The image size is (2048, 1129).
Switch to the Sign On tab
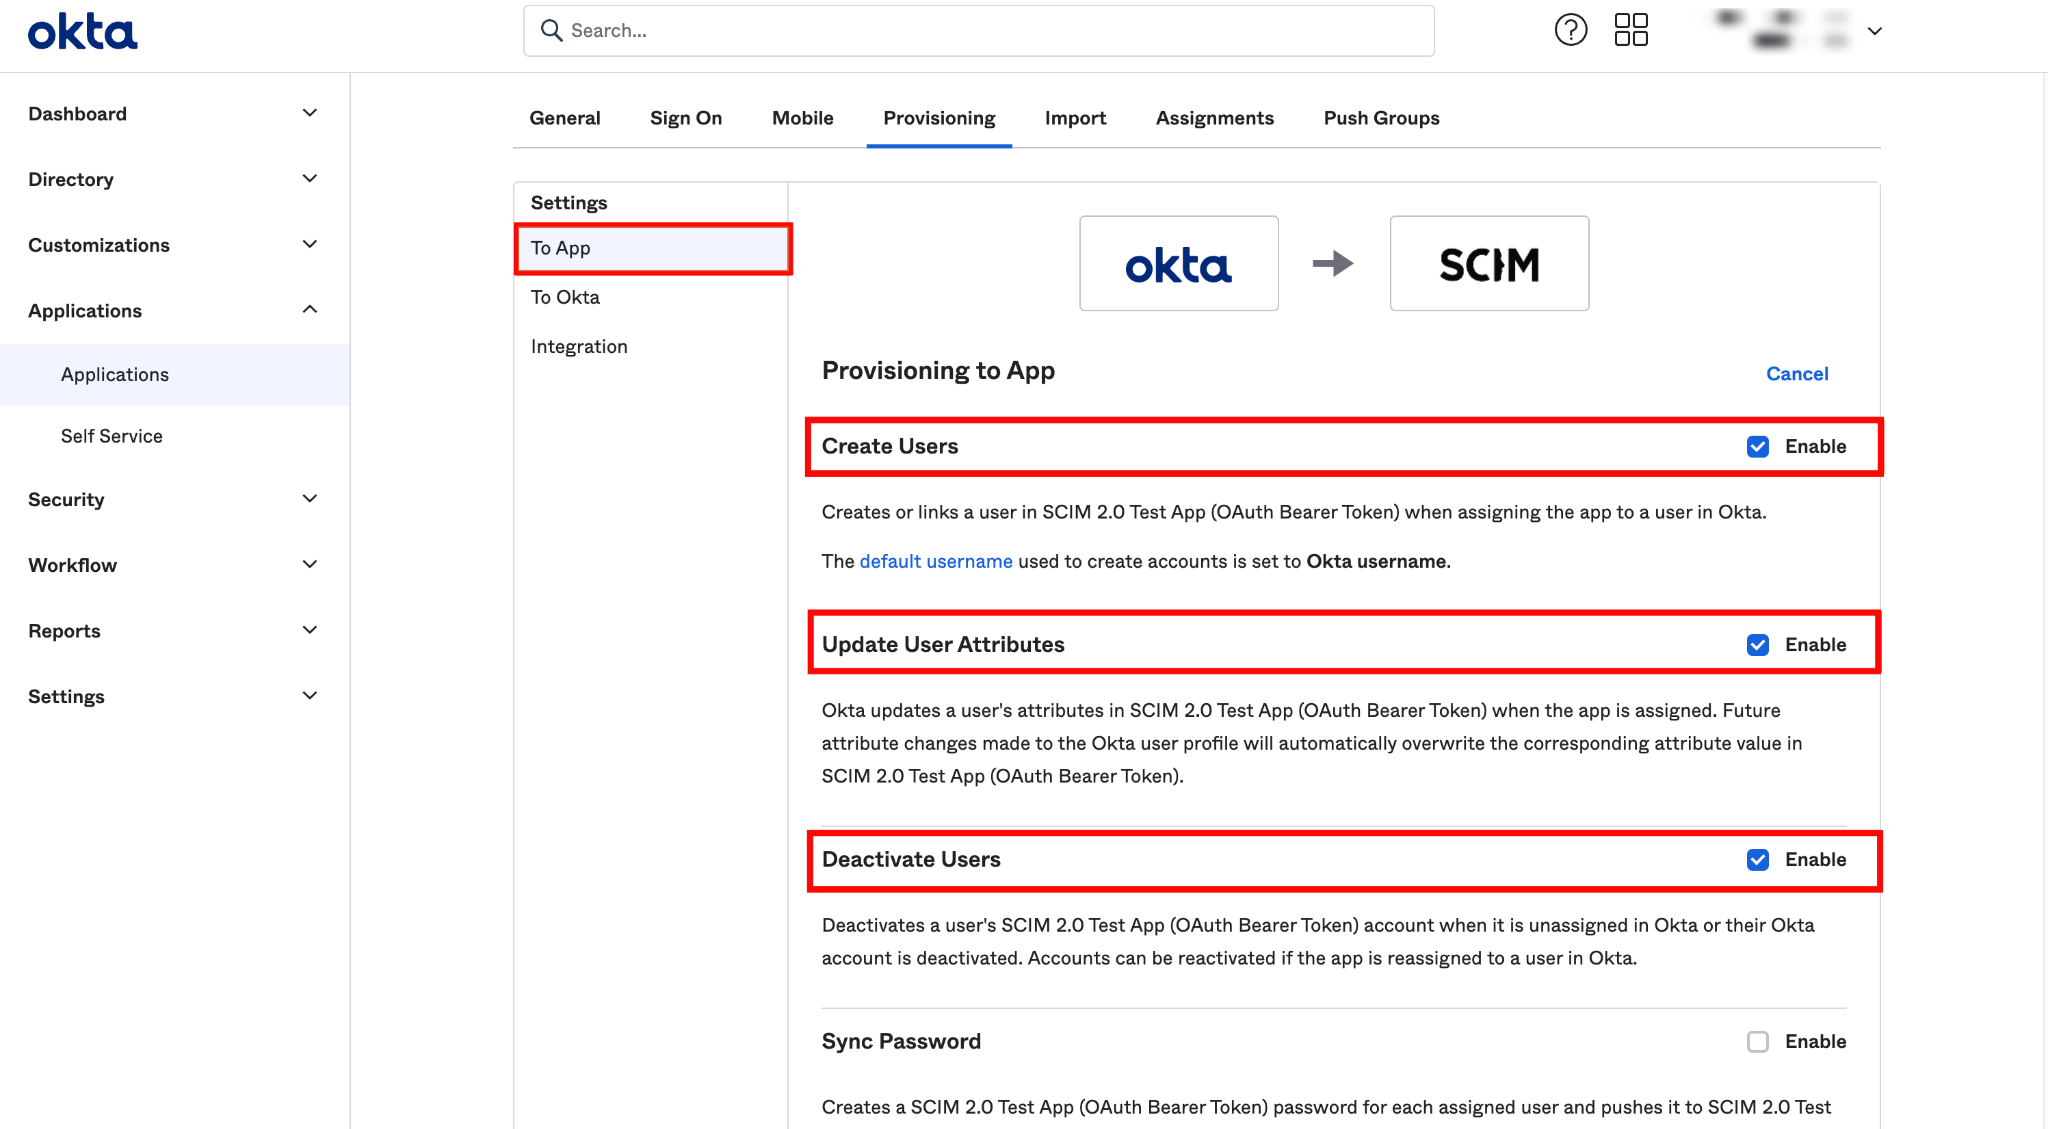point(686,118)
